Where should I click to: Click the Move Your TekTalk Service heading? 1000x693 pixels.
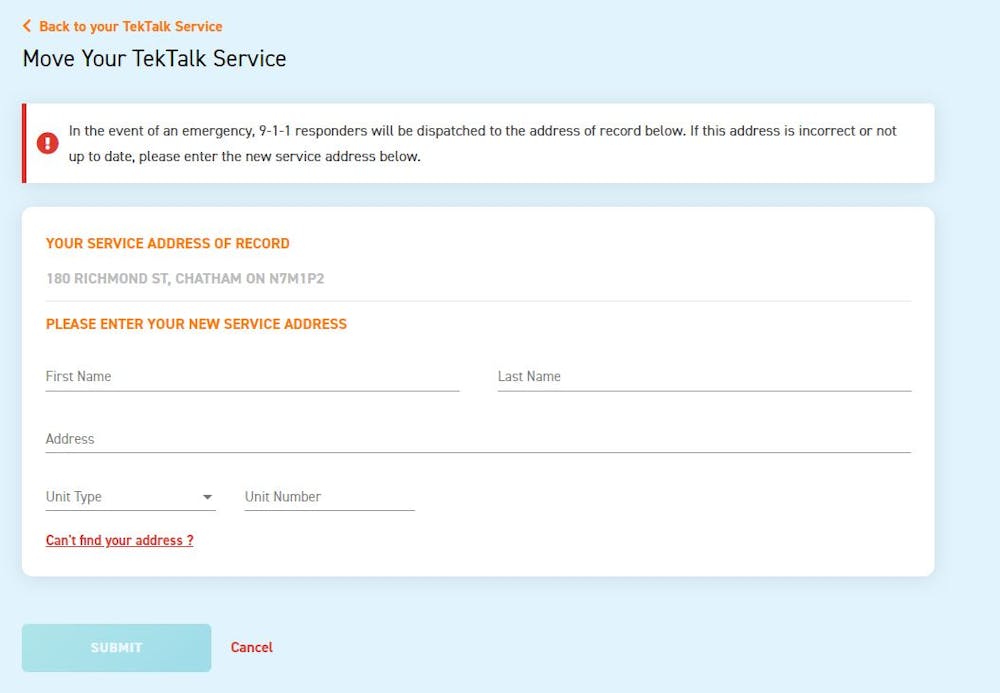pos(154,59)
